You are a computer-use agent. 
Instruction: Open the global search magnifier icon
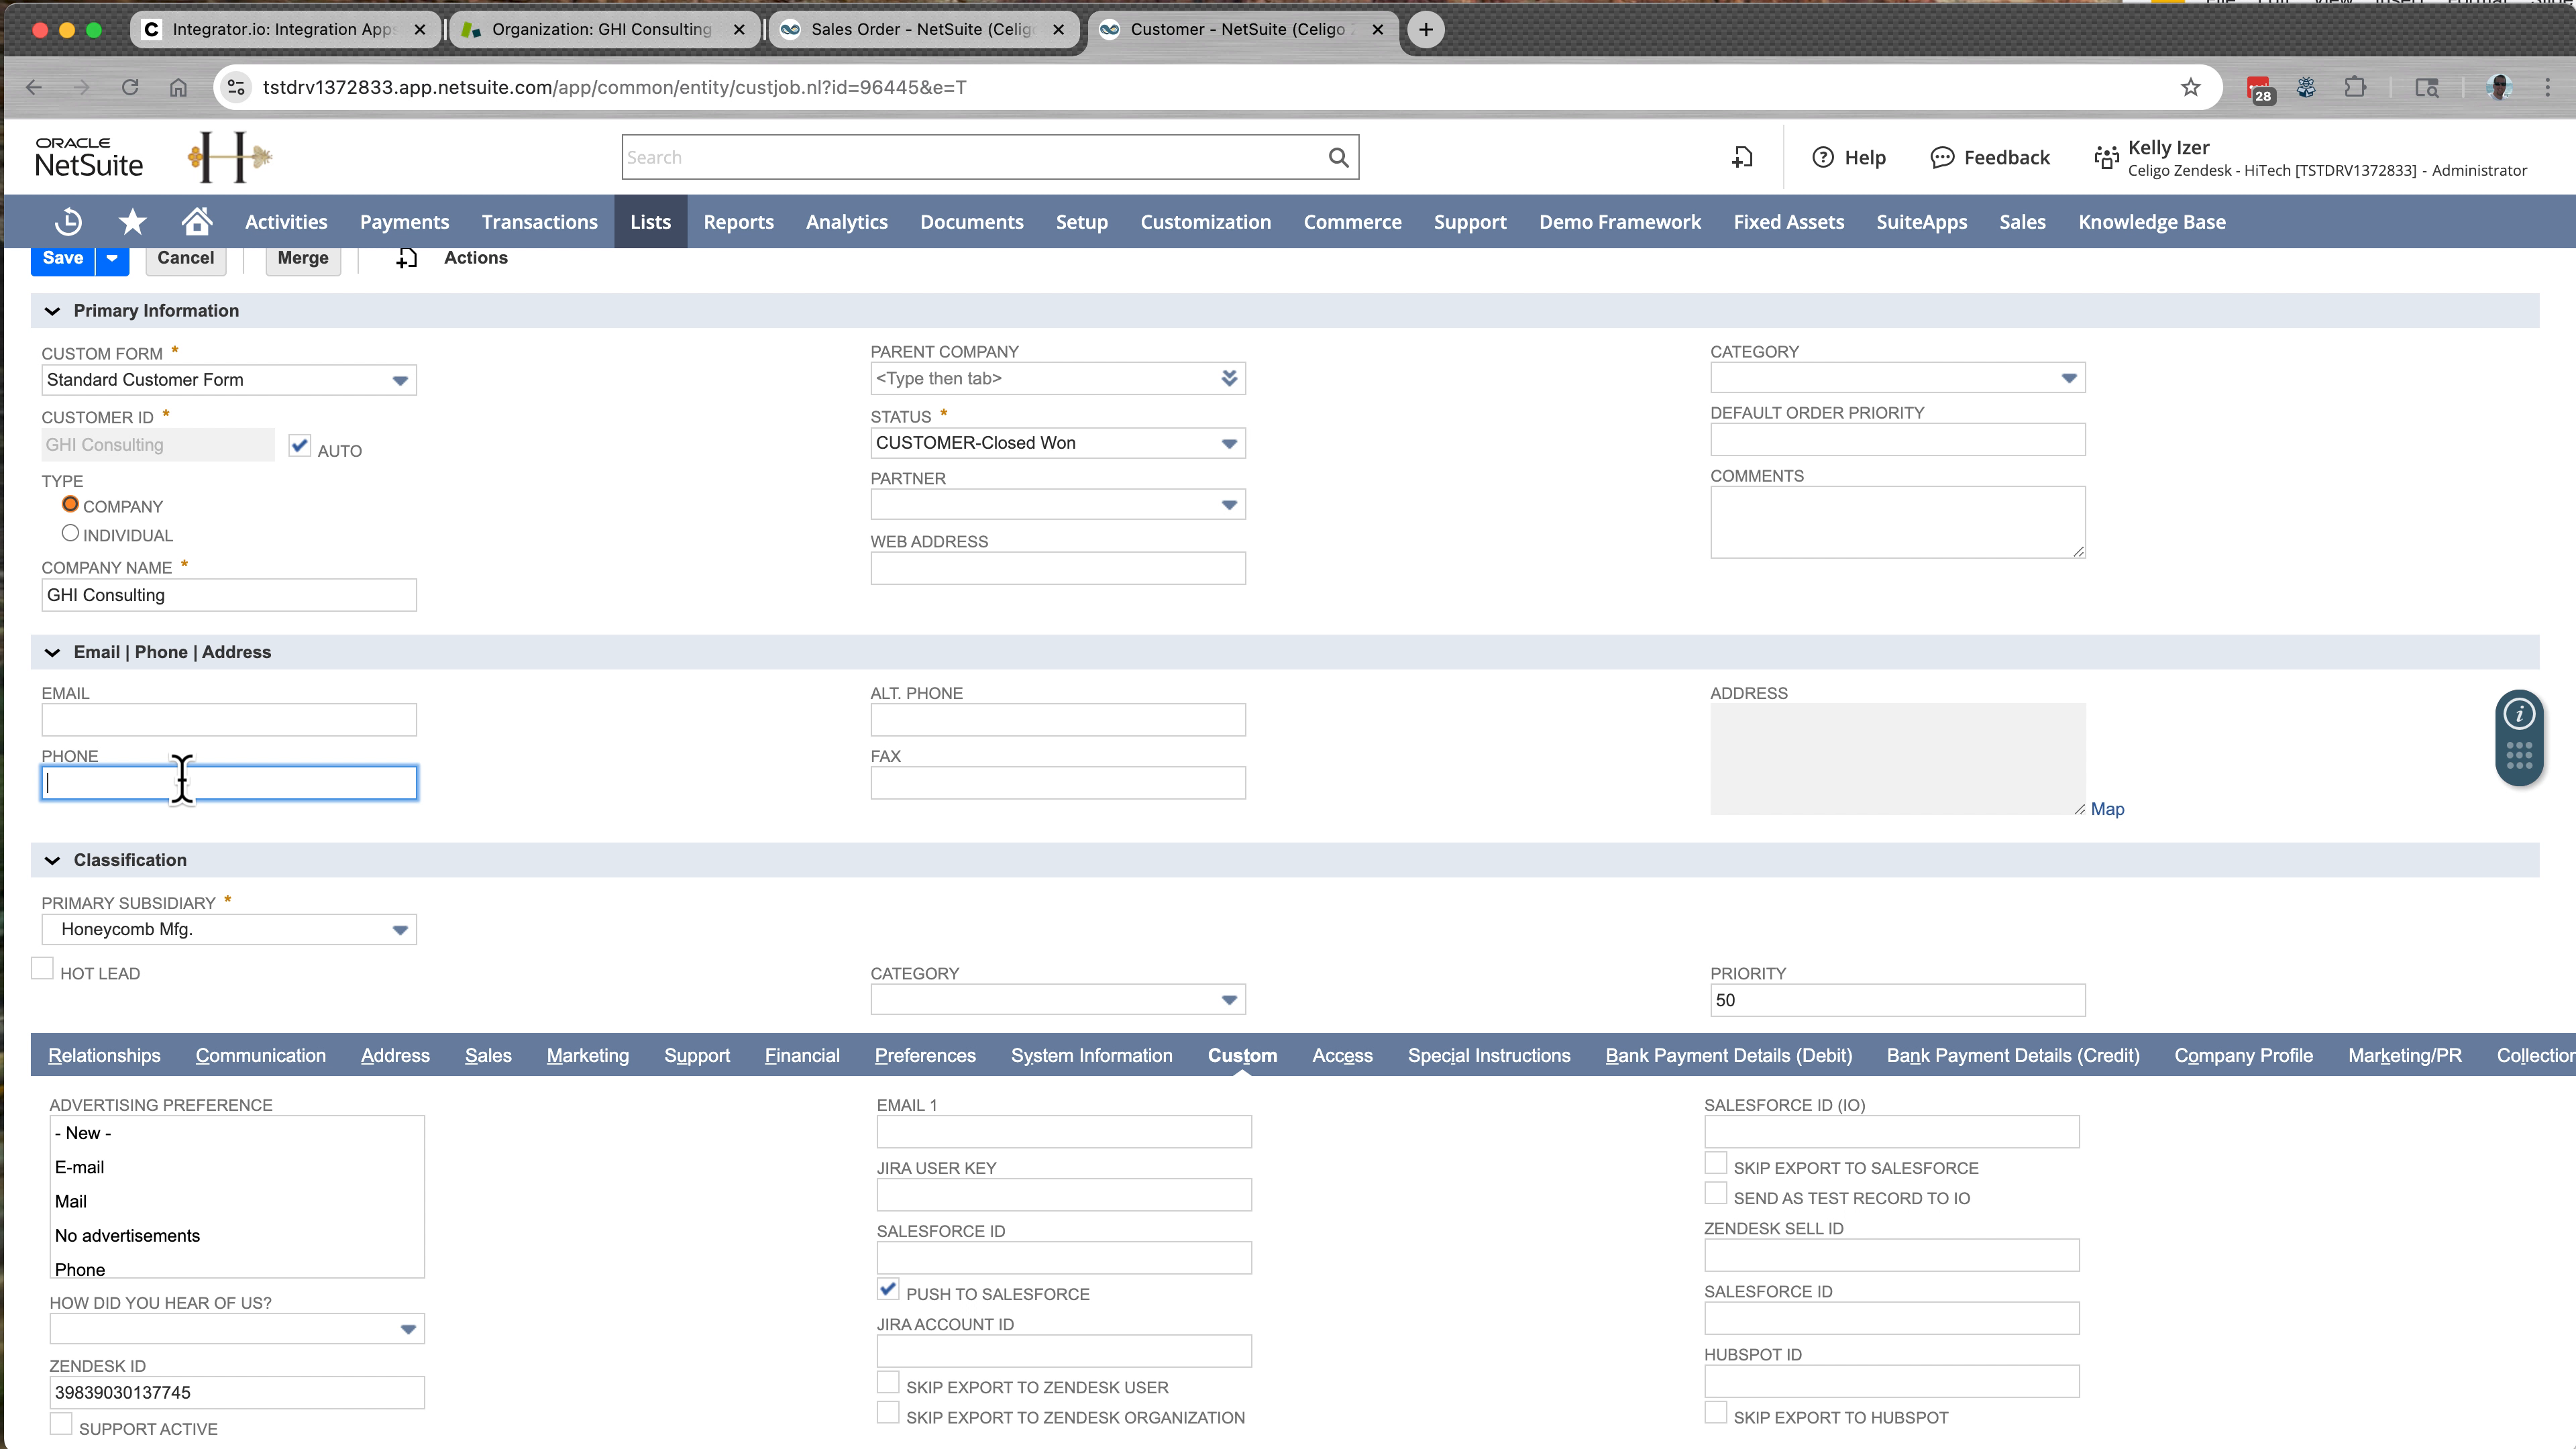(1338, 156)
